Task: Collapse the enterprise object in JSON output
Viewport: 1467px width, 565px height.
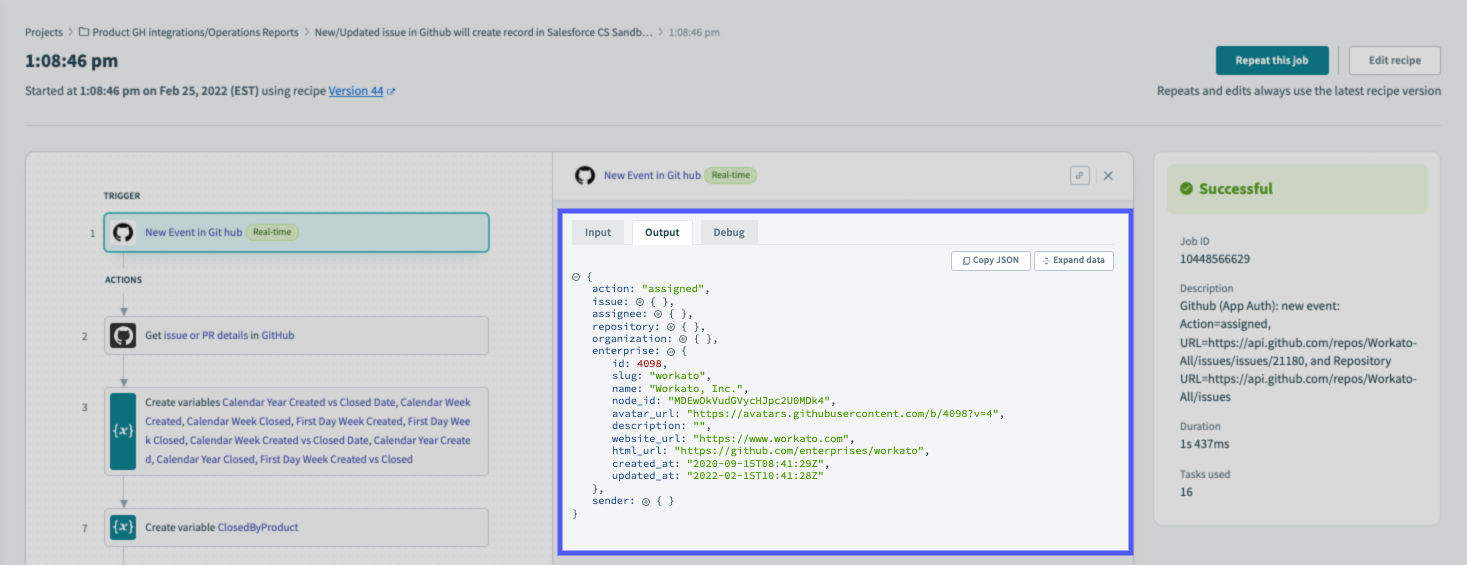Action: point(669,352)
